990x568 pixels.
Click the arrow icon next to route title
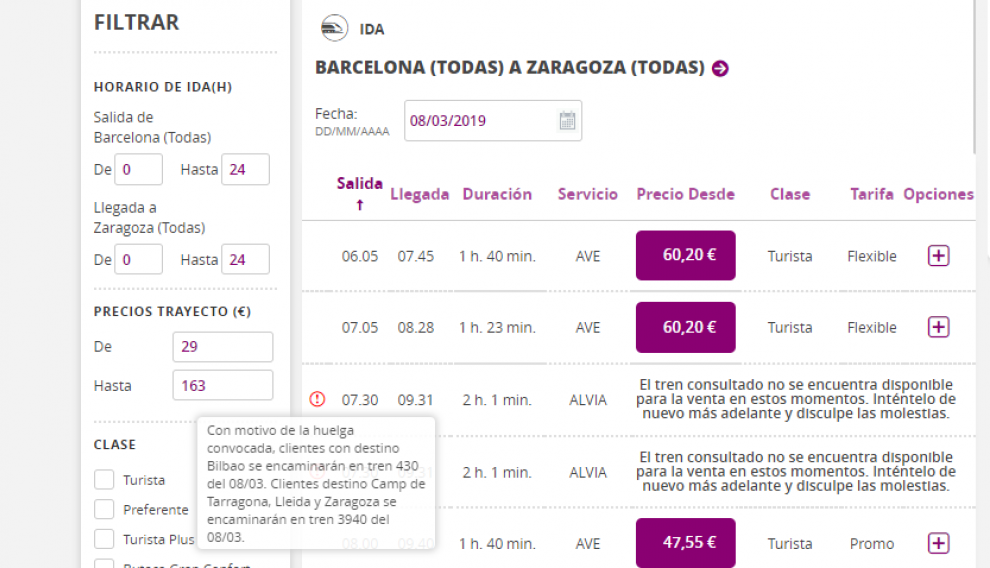[x=720, y=68]
